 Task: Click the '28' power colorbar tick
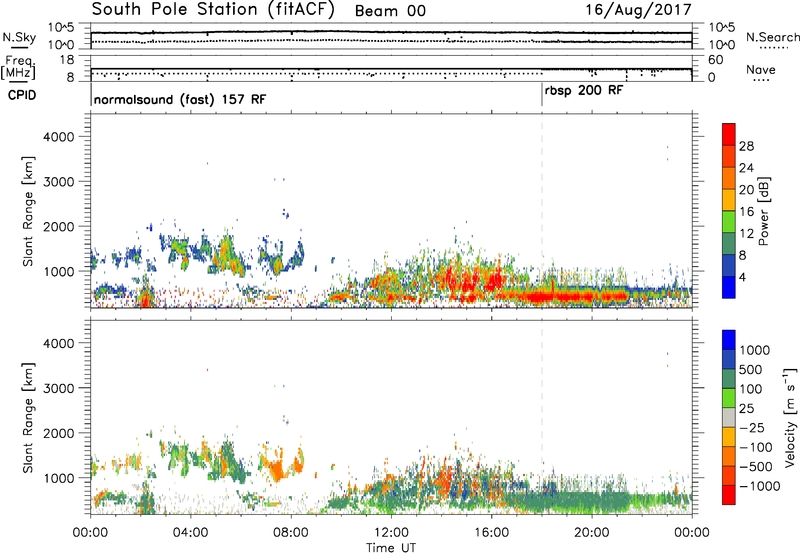746,146
